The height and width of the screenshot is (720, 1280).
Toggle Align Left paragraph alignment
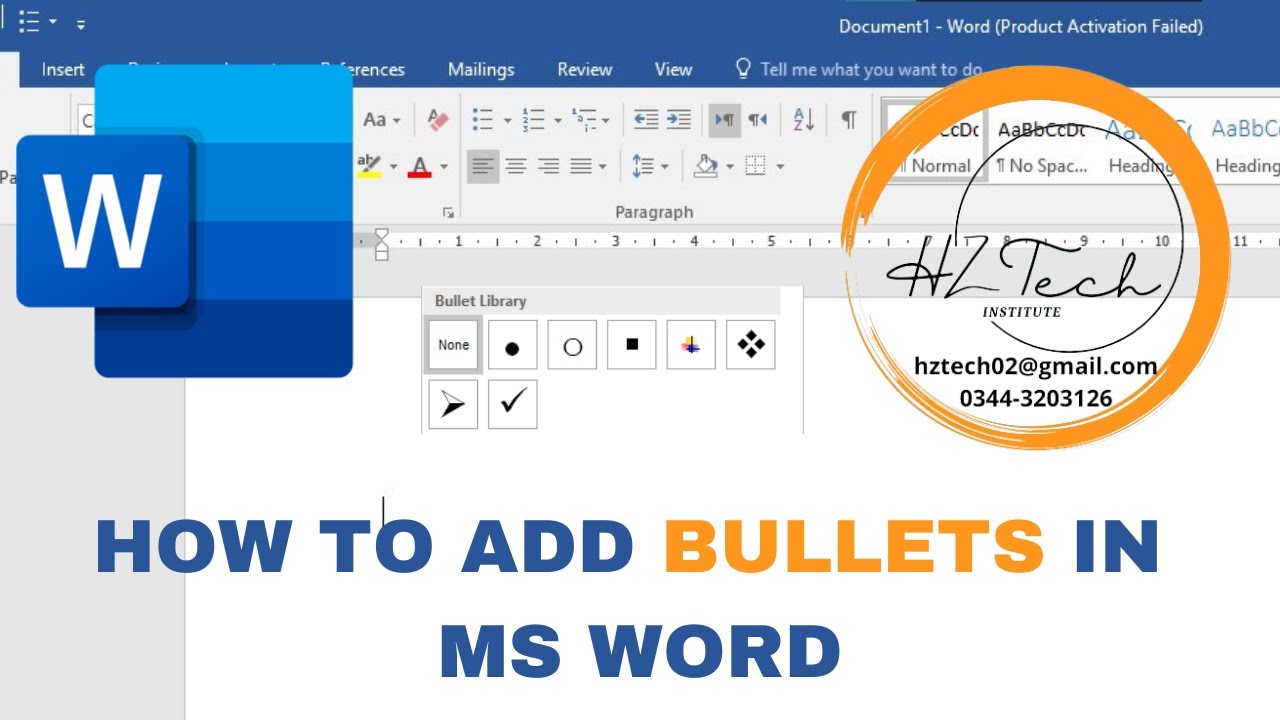tap(483, 166)
